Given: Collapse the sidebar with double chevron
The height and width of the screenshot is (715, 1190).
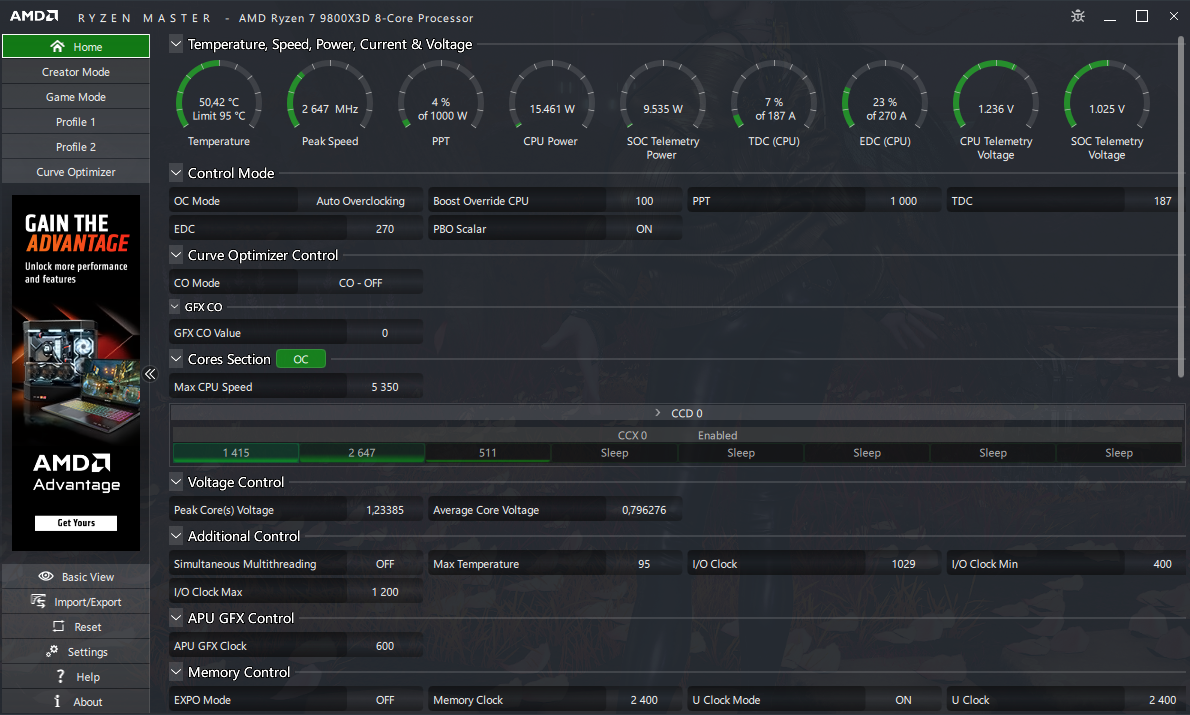Looking at the screenshot, I should tap(150, 373).
